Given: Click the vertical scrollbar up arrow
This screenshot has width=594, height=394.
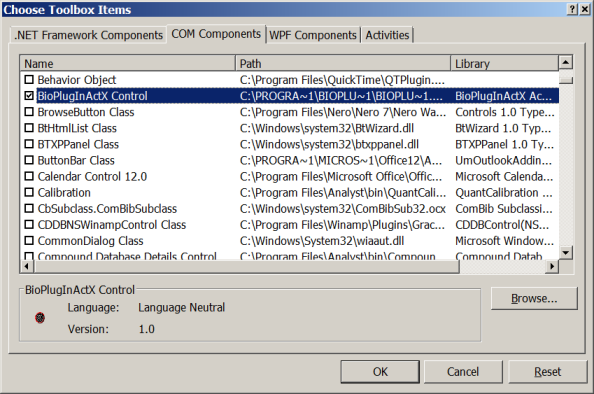Looking at the screenshot, I should click(566, 62).
